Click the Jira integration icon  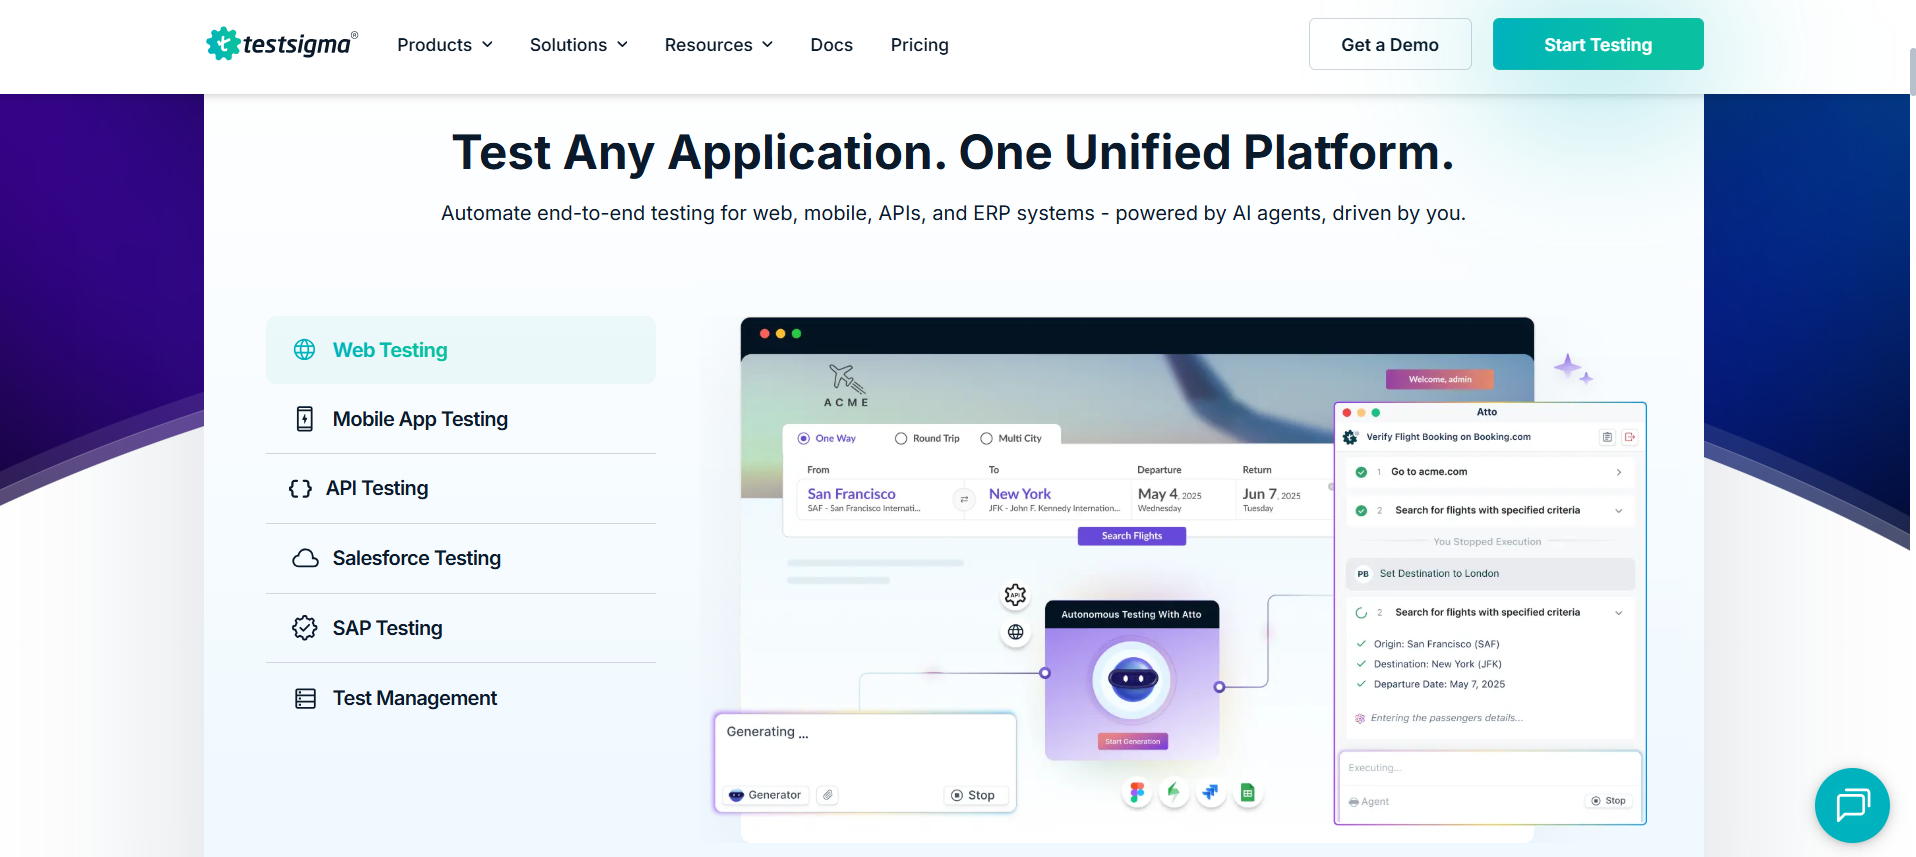(x=1210, y=793)
